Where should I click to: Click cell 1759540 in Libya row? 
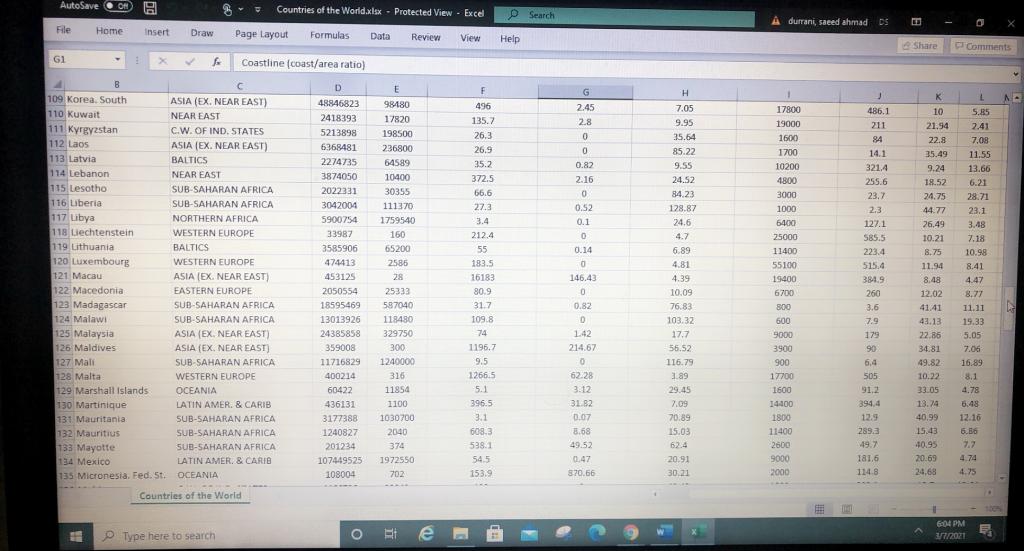click(x=396, y=220)
